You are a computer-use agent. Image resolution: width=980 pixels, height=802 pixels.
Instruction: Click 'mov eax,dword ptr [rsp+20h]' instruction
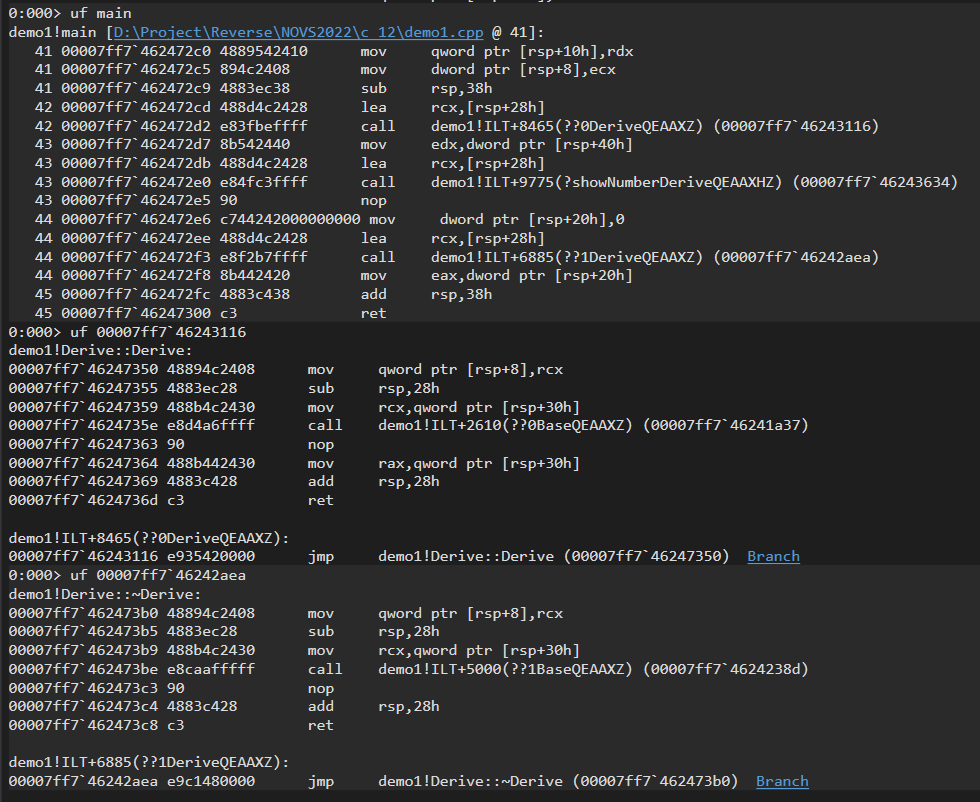[x=497, y=276]
